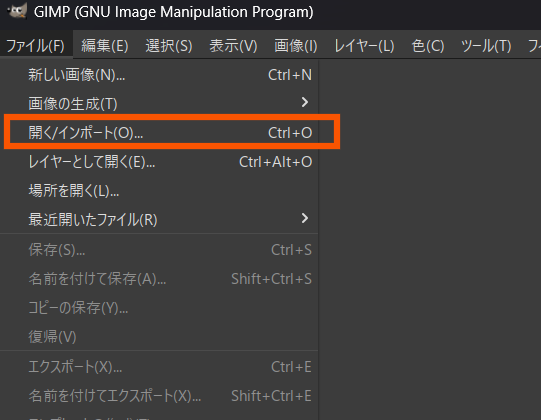Choose レイヤーとして開く(E)... entry
The width and height of the screenshot is (541, 420).
(x=159, y=162)
